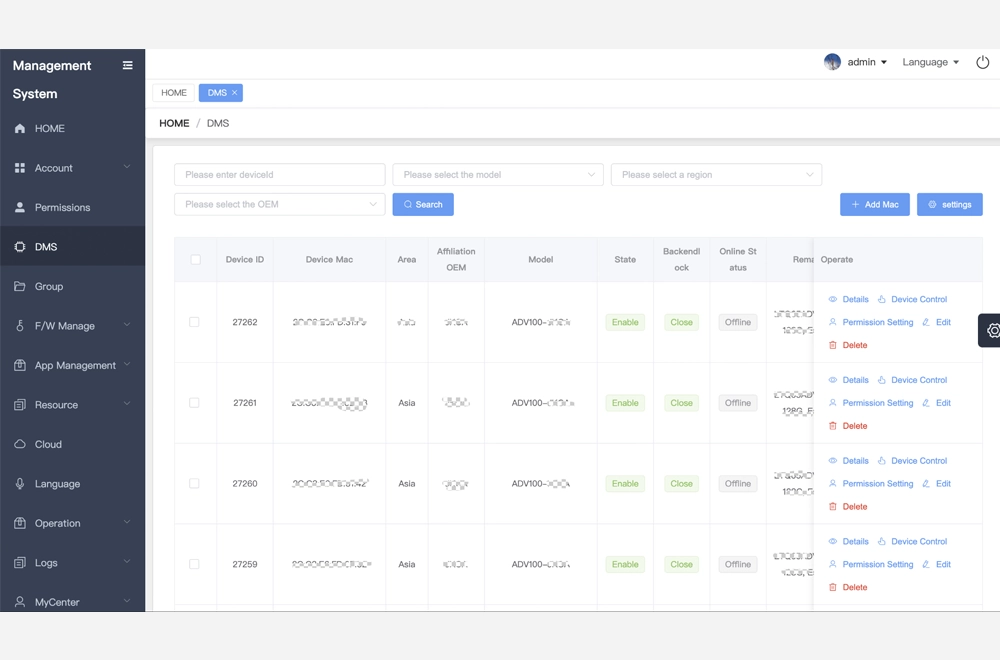Switch to the HOME tab
This screenshot has height=660, width=1000.
(x=173, y=92)
